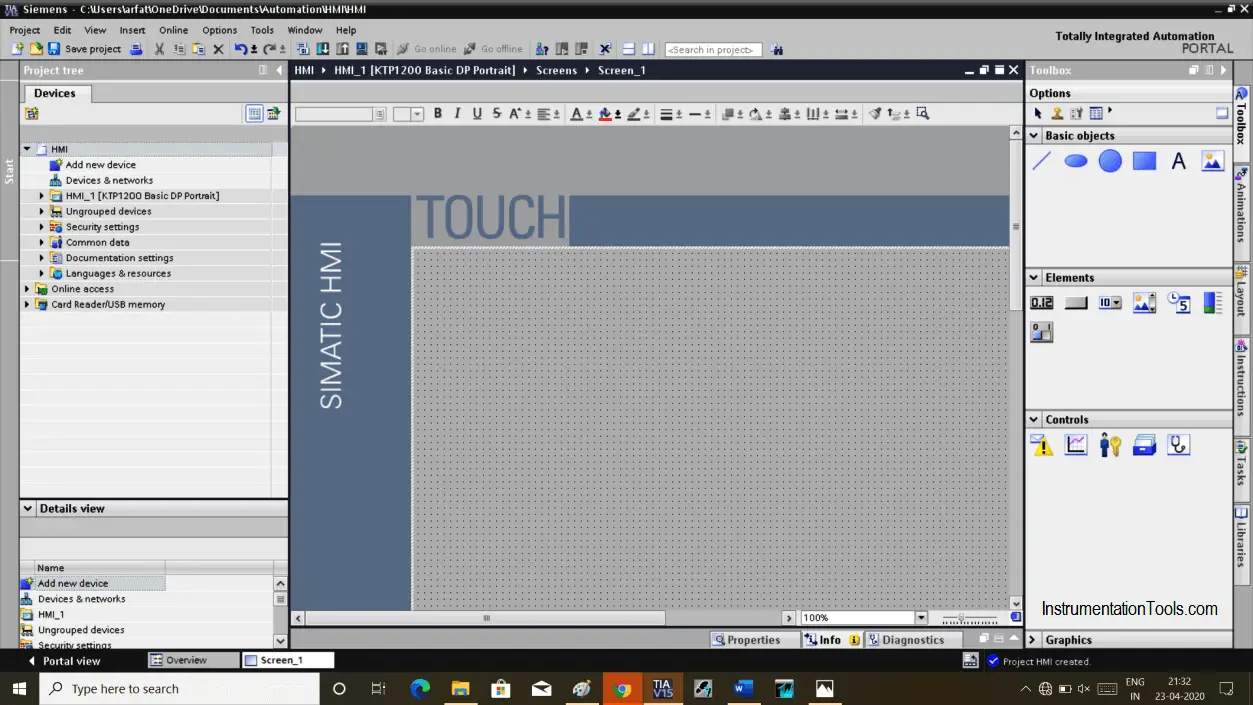
Task: Toggle strikethrough text formatting
Action: [497, 114]
